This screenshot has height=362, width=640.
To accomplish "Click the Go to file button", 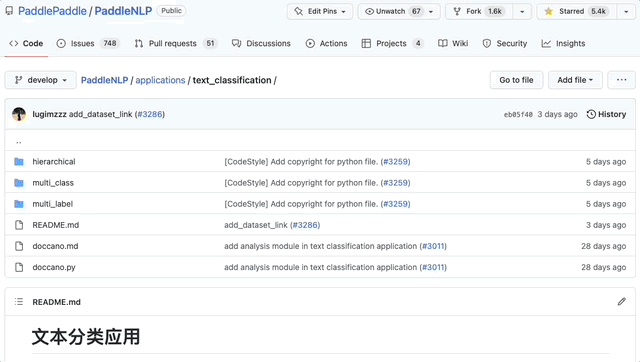I will point(516,80).
